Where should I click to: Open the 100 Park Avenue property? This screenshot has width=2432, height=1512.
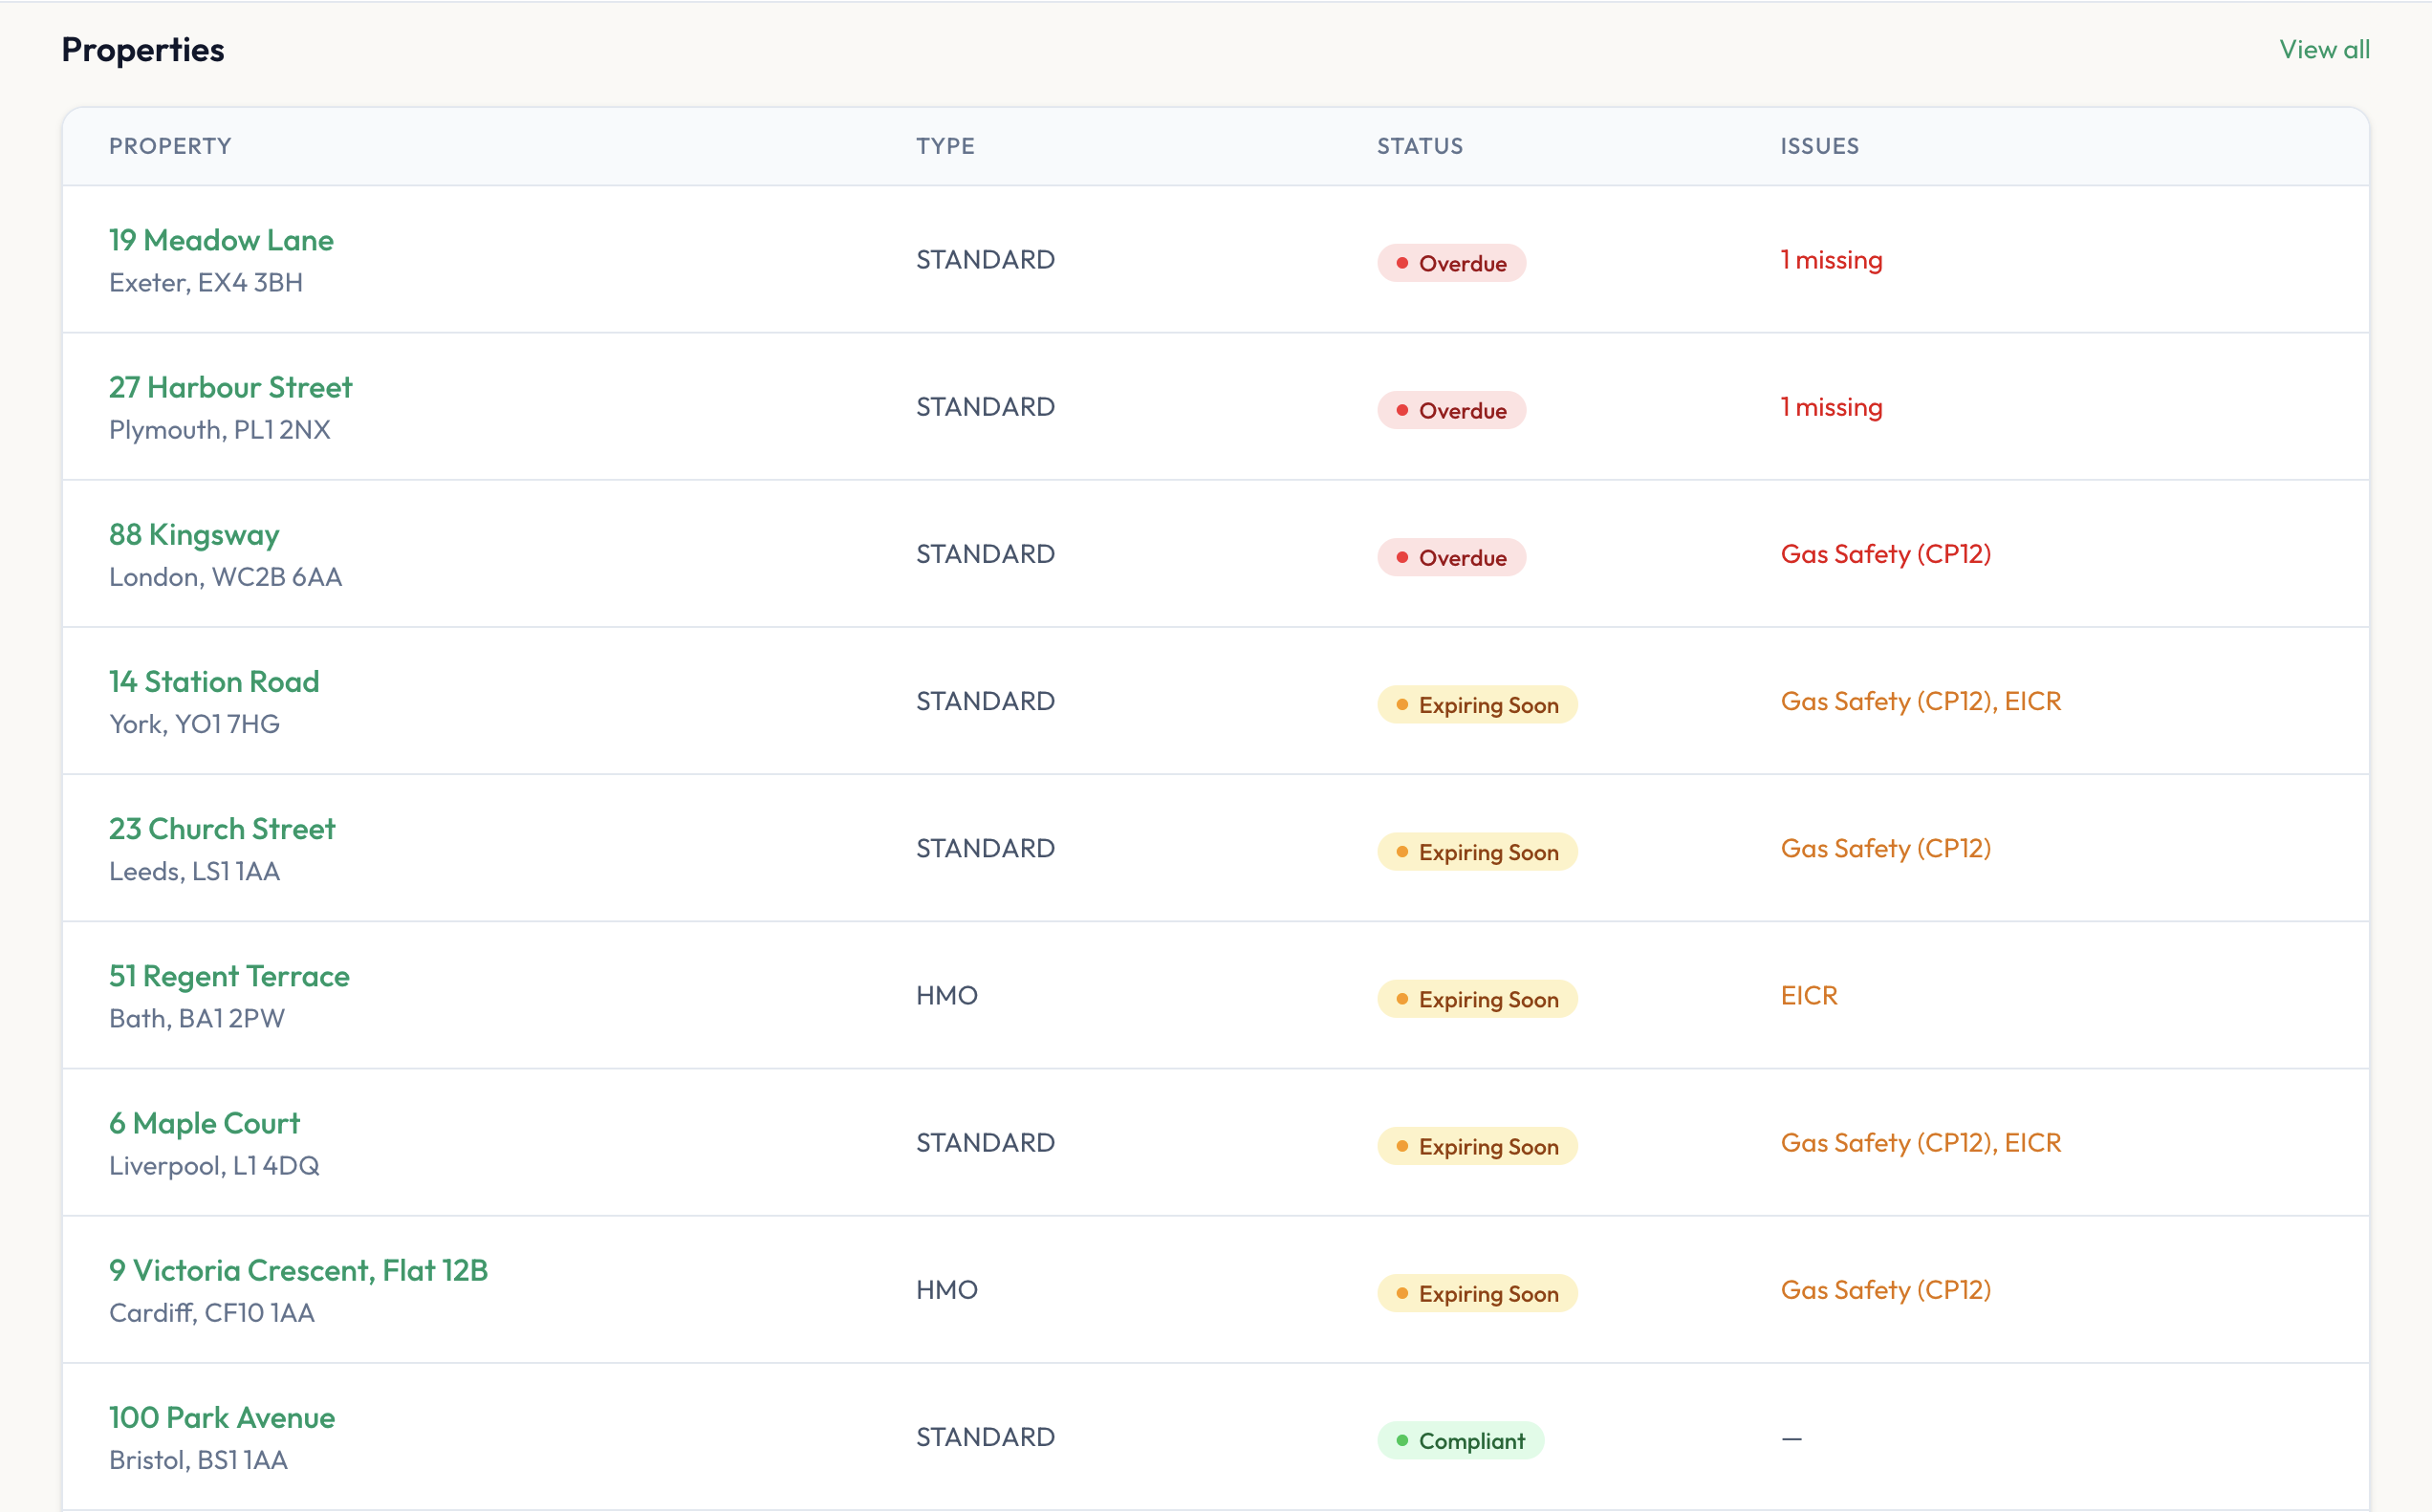(x=222, y=1417)
